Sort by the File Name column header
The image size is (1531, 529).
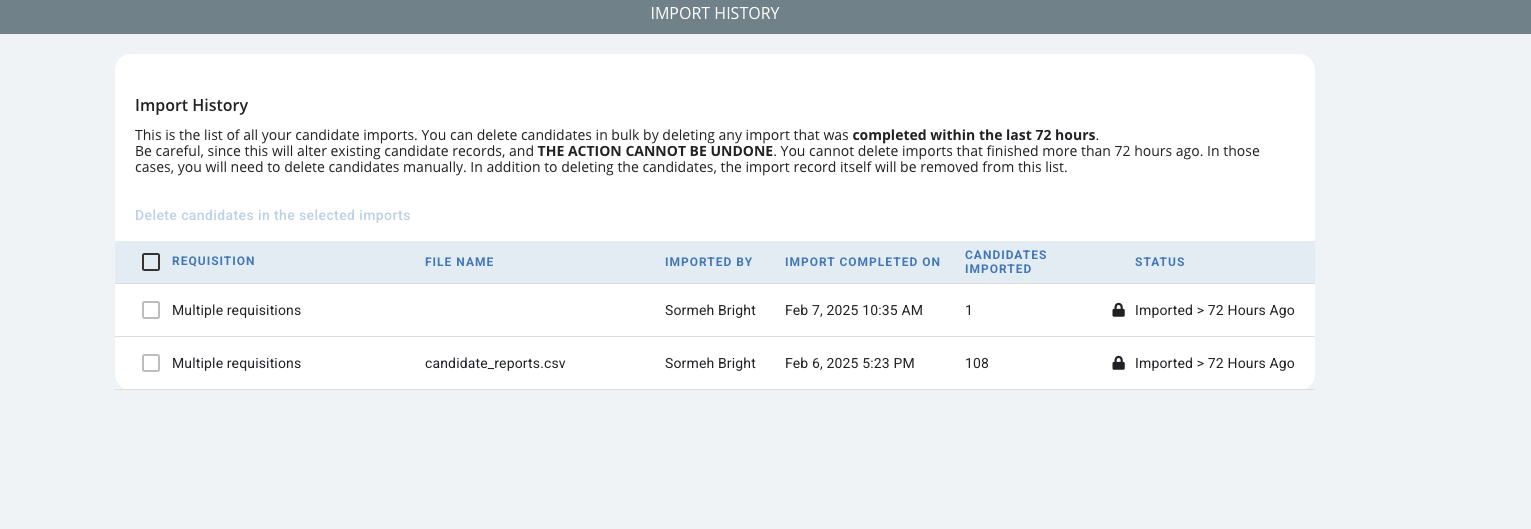[x=459, y=262]
